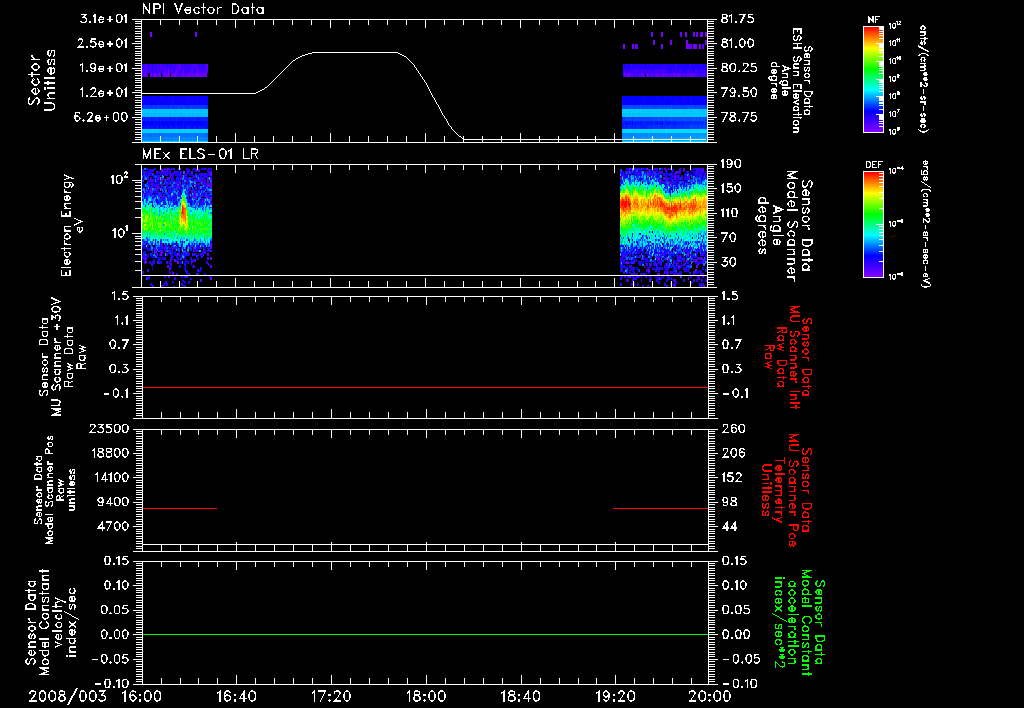
Task: Click the 79.50 elevation tick label
Action: point(739,93)
